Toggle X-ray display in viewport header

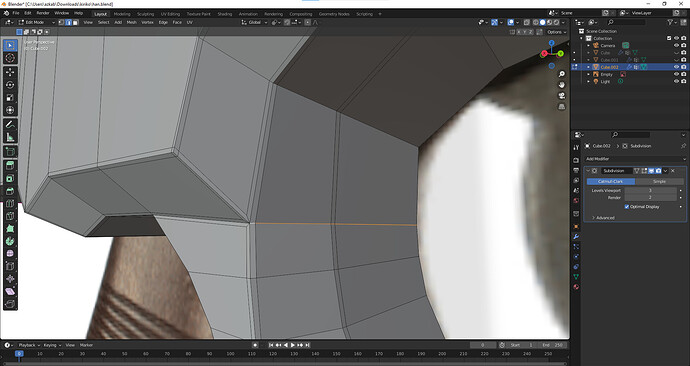pyautogui.click(x=527, y=22)
